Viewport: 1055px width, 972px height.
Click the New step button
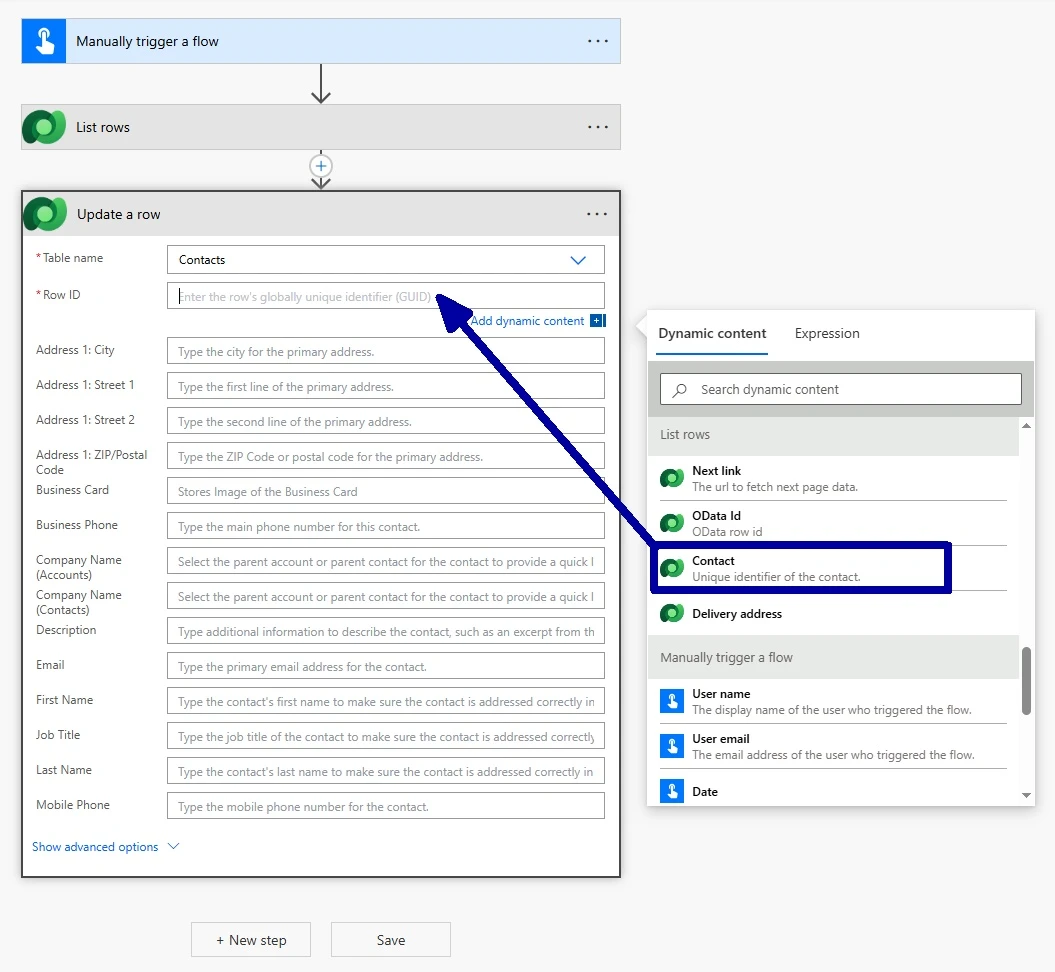point(251,940)
